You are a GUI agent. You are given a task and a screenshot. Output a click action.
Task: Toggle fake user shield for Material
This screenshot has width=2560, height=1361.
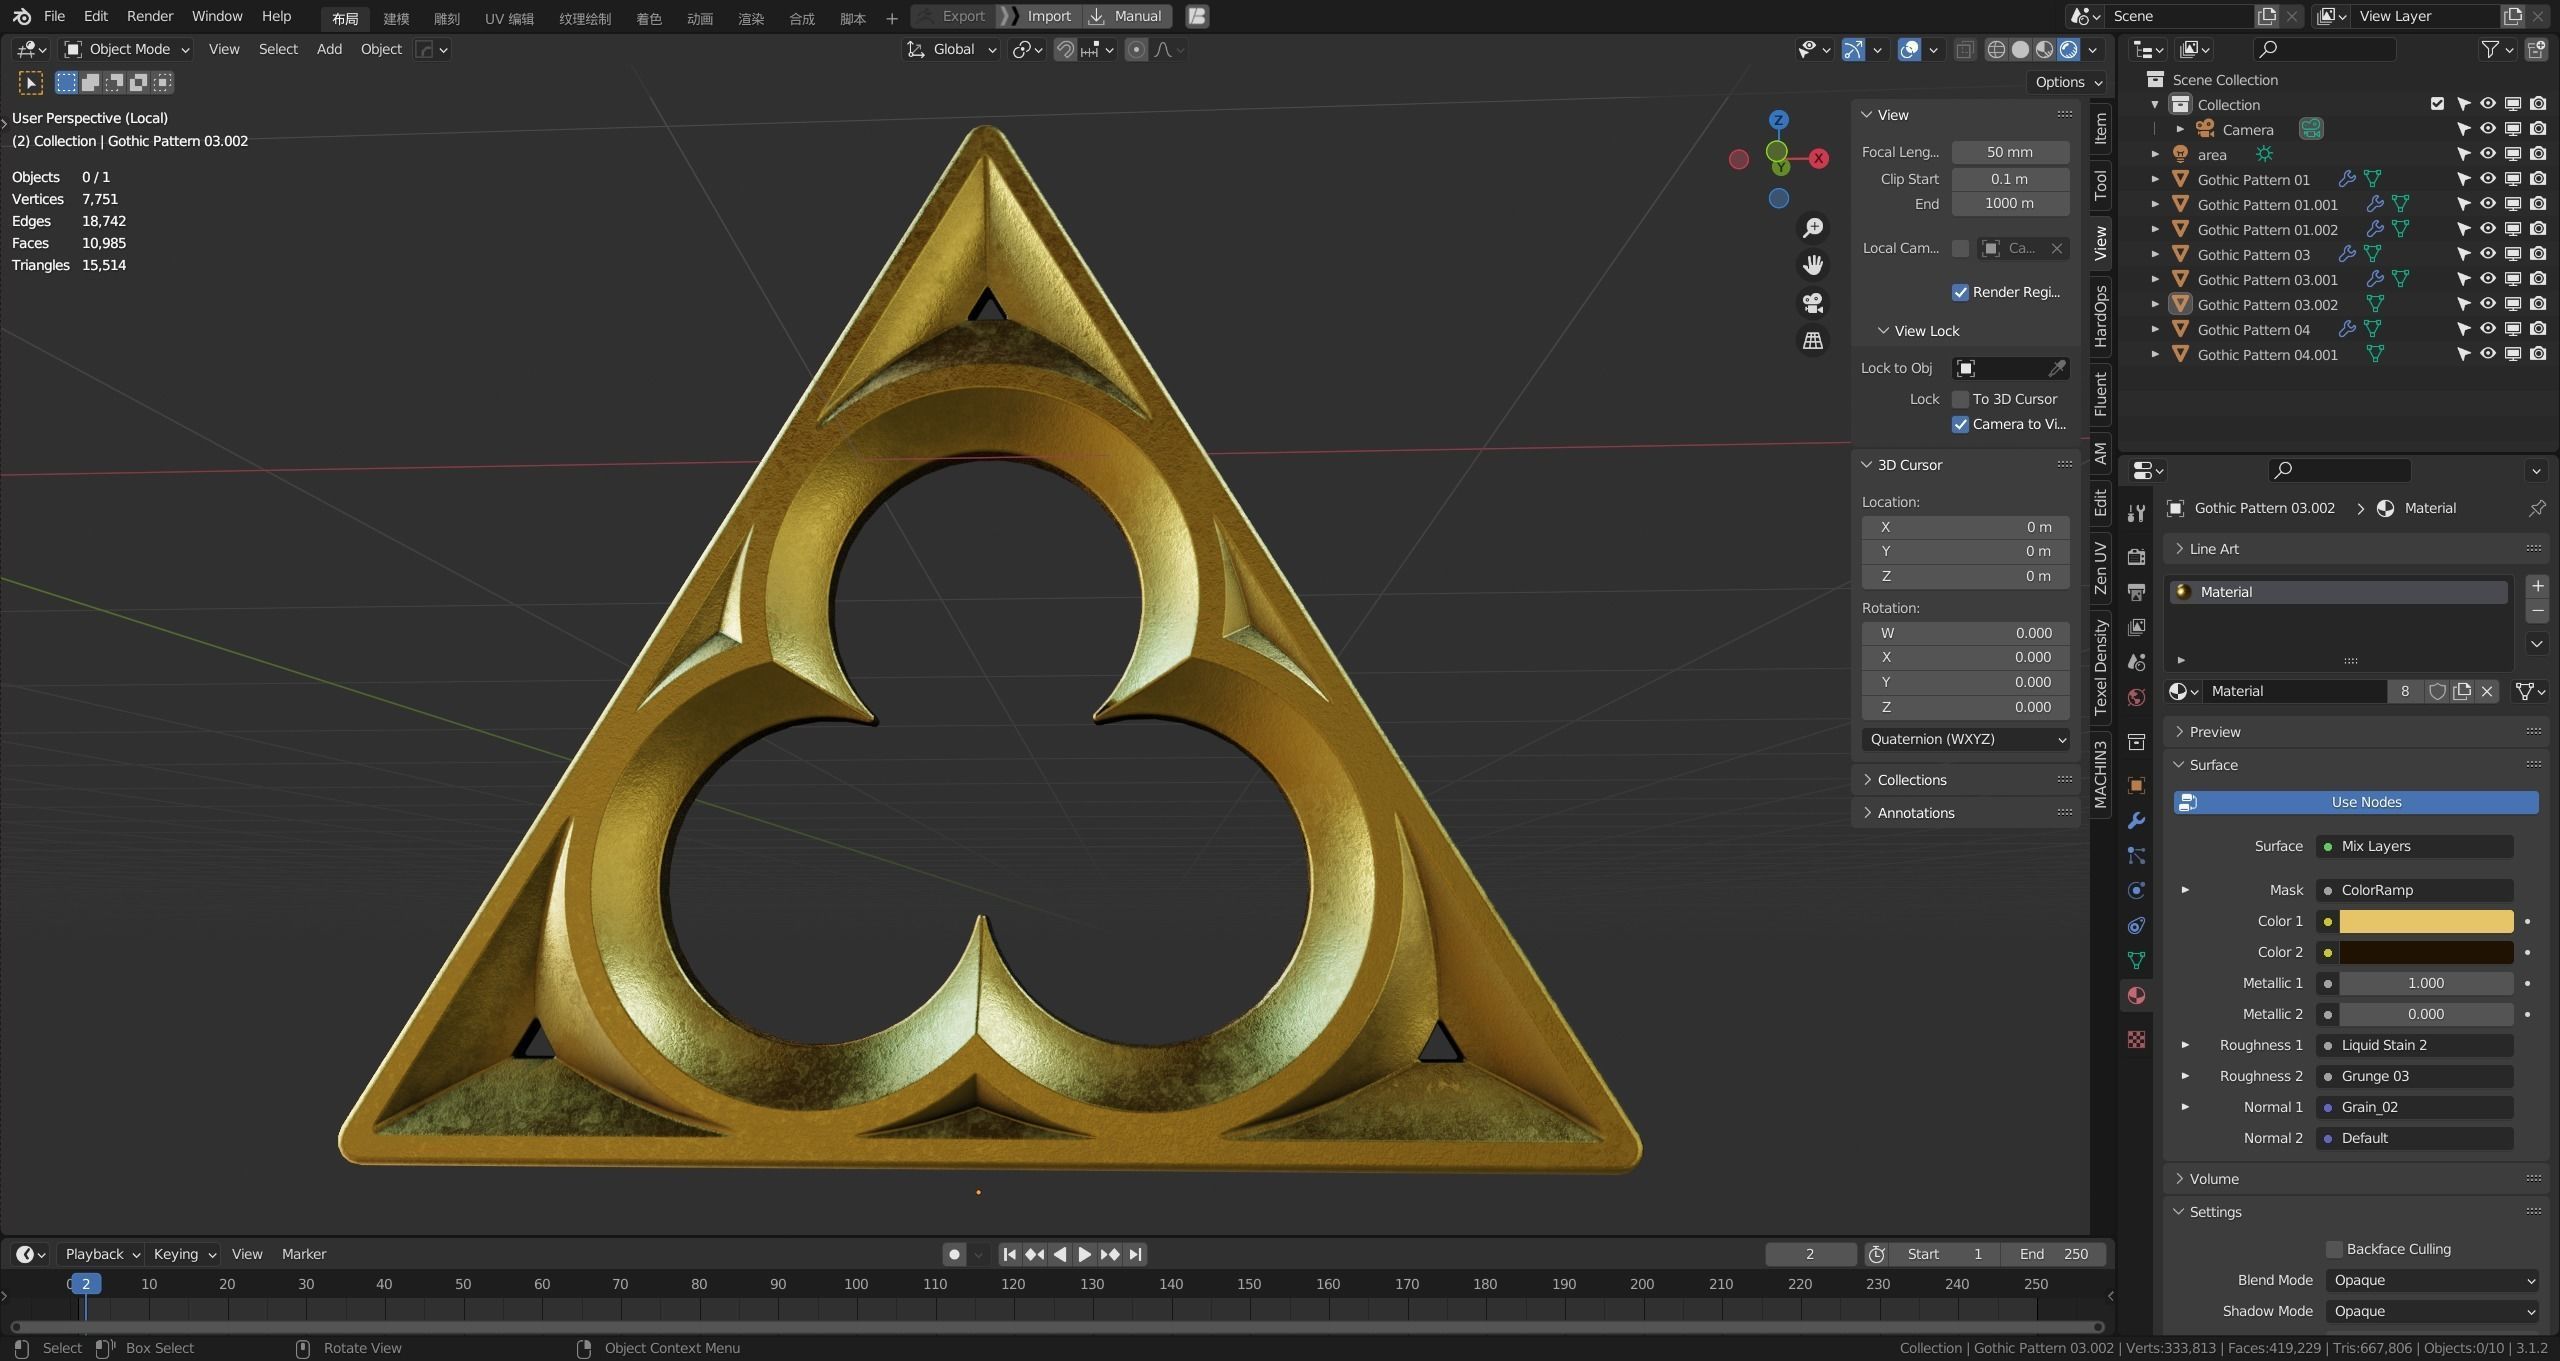coord(2437,691)
